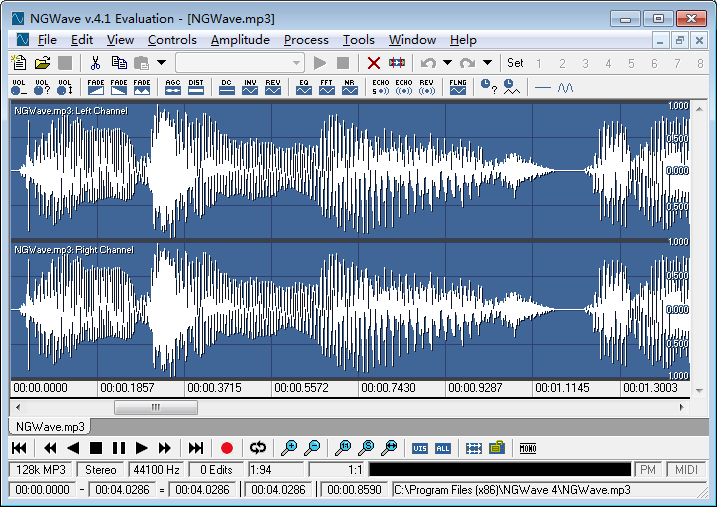Viewport: 717px width, 507px height.
Task: Click the Copy icon in the toolbar
Action: (119, 63)
